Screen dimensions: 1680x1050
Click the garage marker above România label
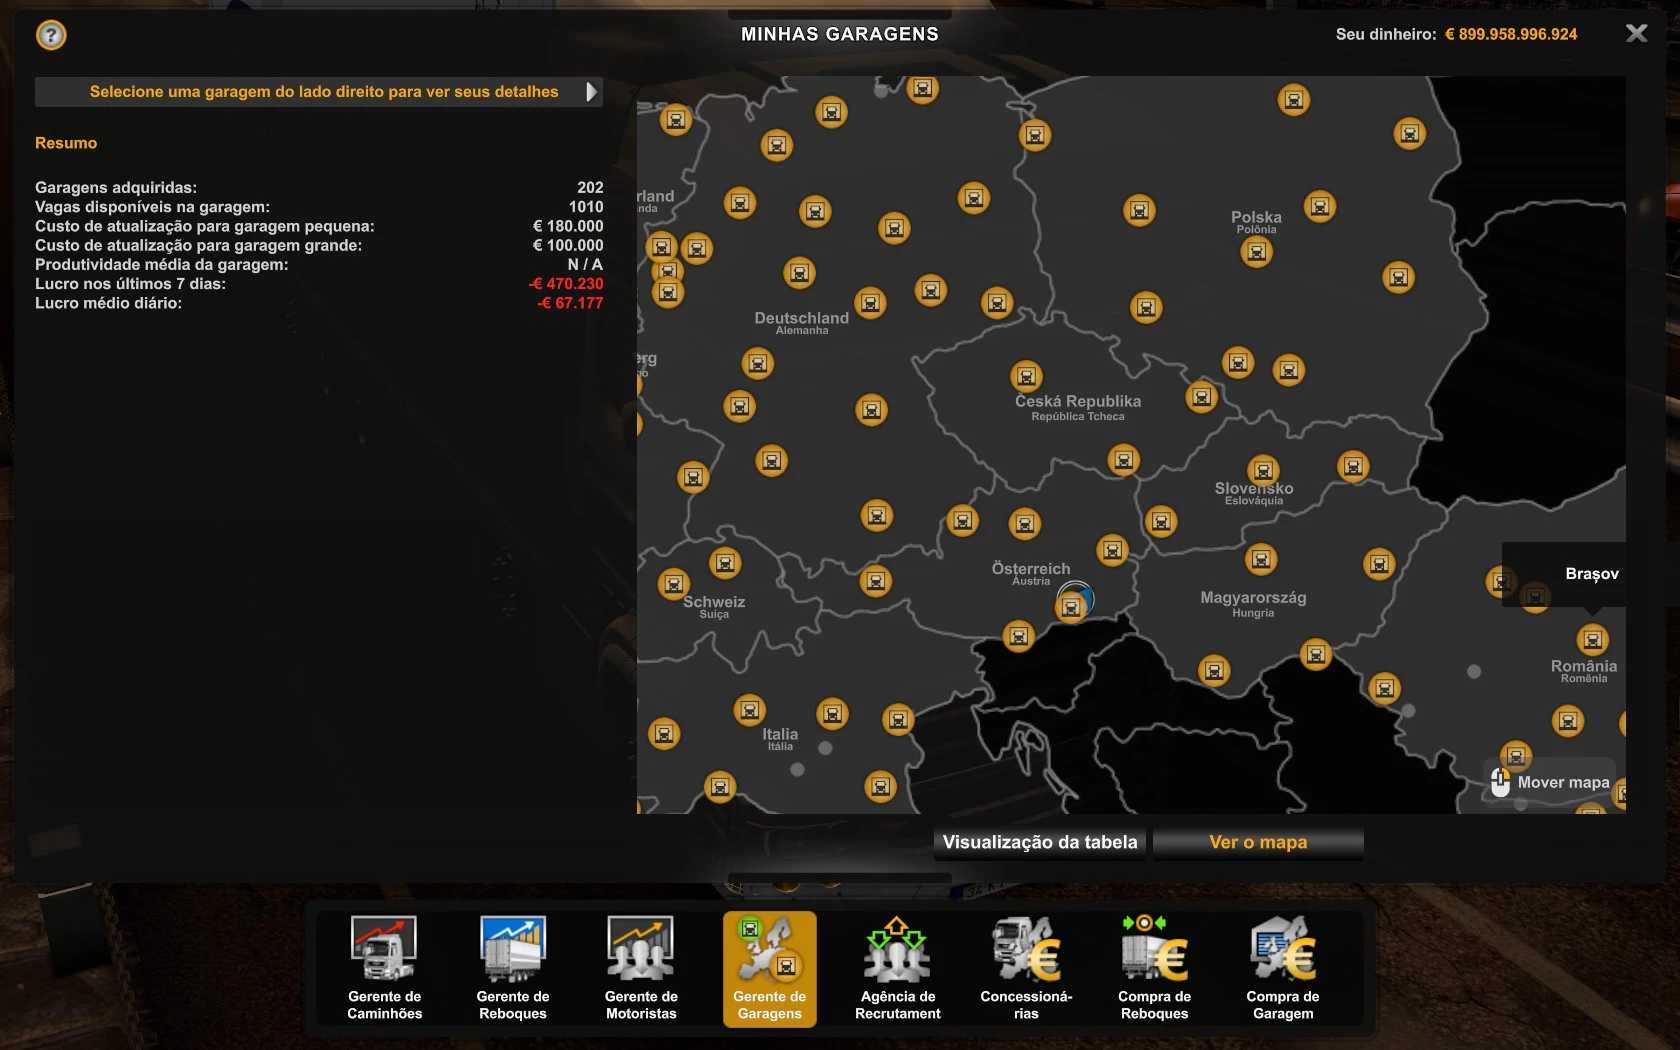1592,639
